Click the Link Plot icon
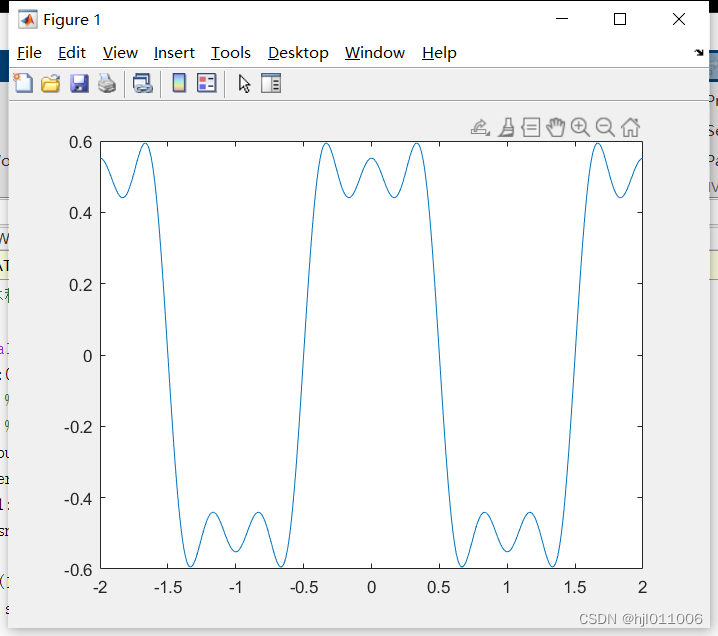Image resolution: width=718 pixels, height=636 pixels. [143, 84]
